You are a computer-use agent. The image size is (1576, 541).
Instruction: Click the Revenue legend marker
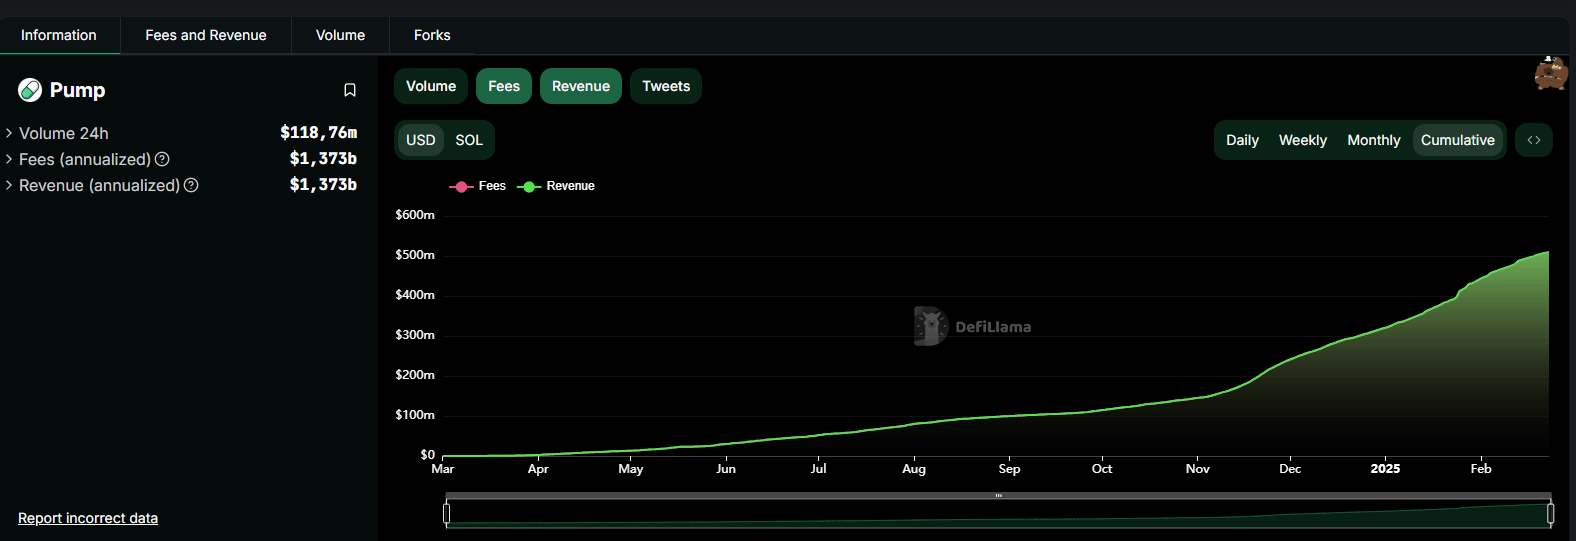(x=529, y=186)
